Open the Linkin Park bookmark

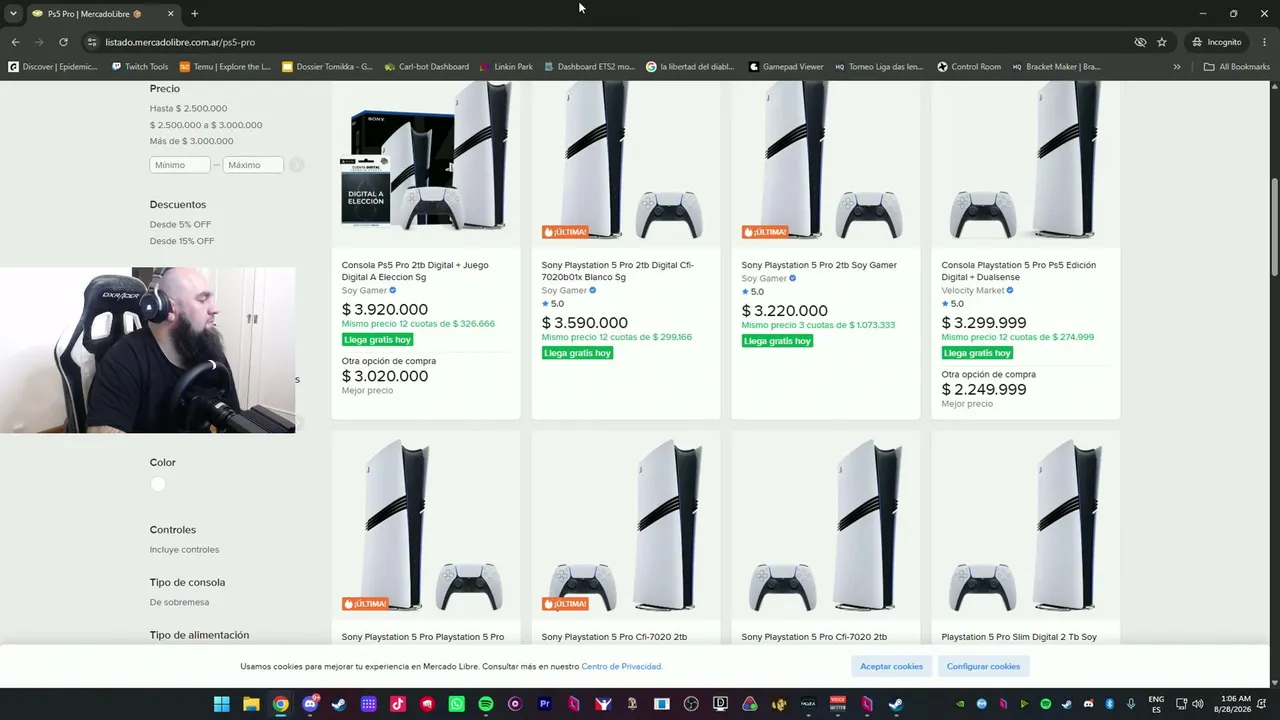pos(506,67)
